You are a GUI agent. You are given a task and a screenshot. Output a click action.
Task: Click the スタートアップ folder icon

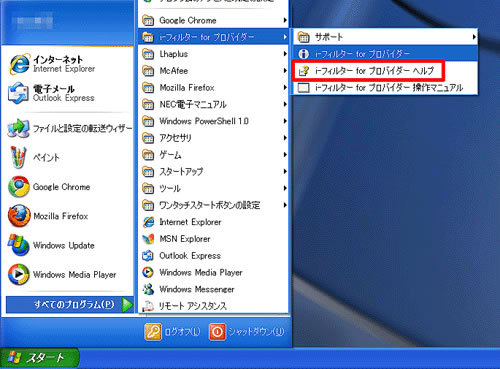[148, 172]
